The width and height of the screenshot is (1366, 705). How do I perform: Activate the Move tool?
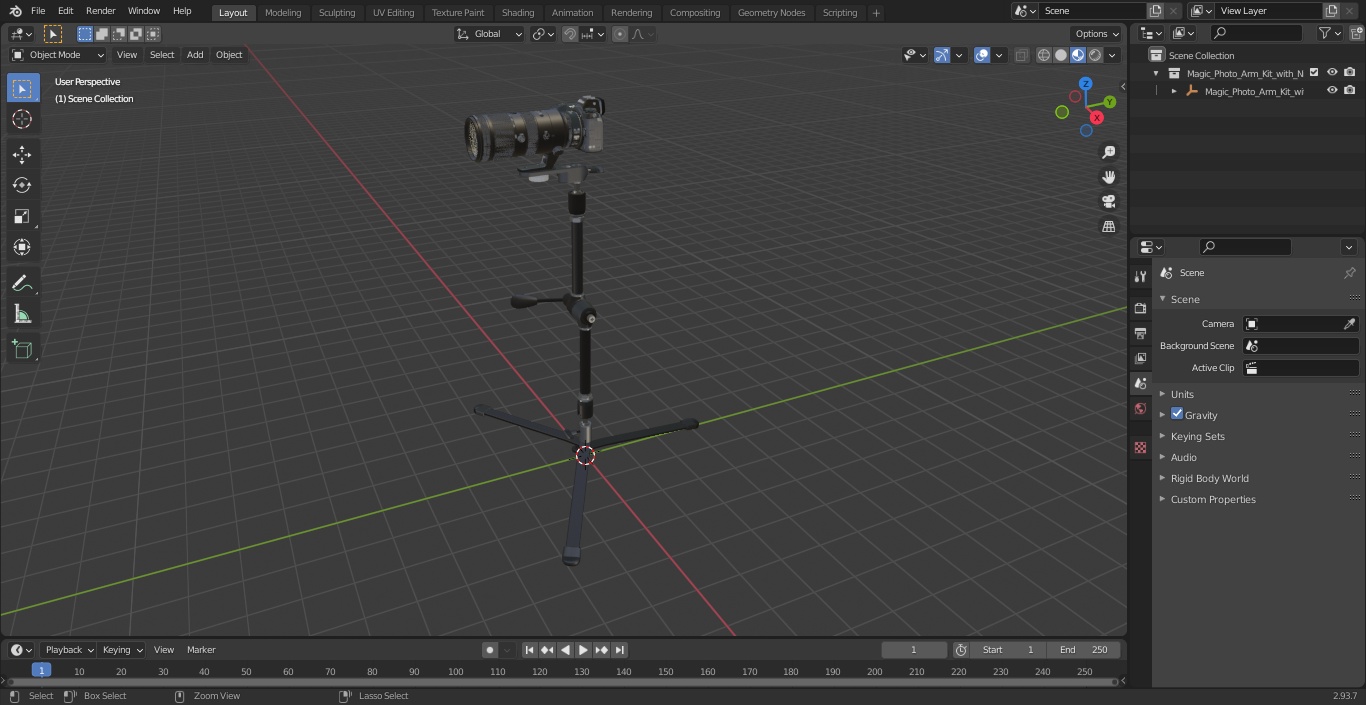point(22,154)
